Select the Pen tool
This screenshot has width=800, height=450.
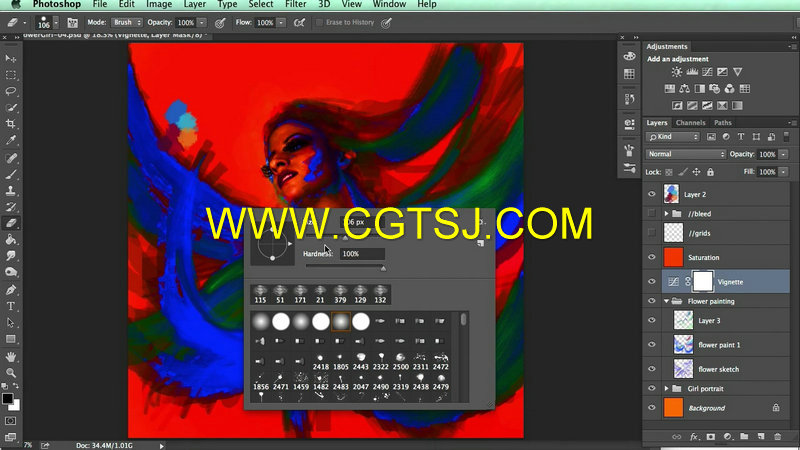(x=11, y=290)
